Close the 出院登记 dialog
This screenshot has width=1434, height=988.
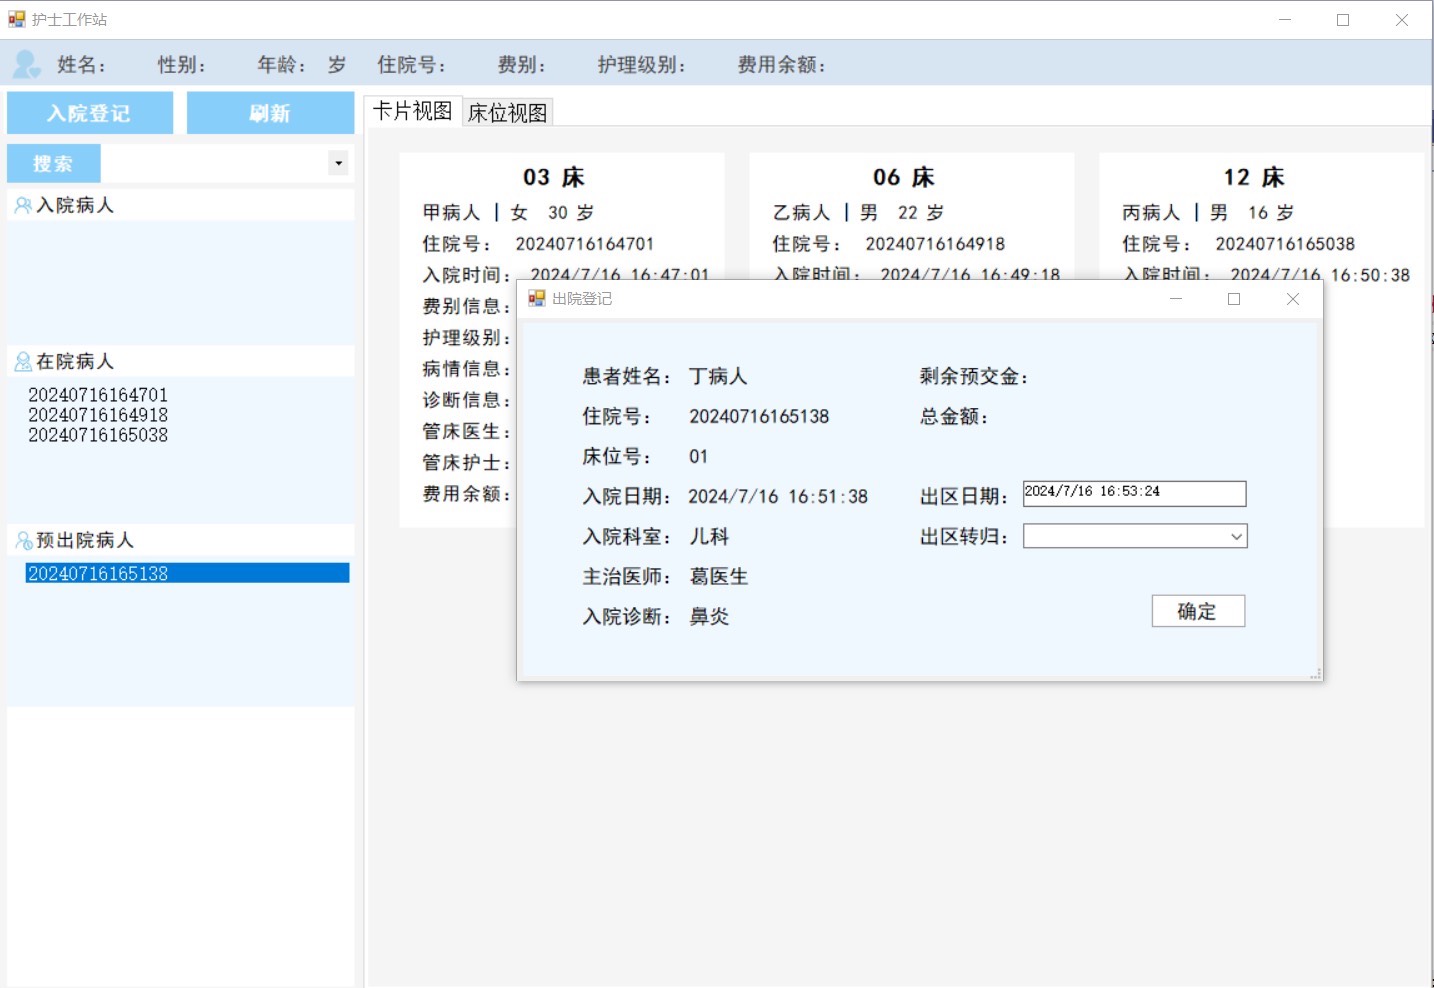point(1292,299)
